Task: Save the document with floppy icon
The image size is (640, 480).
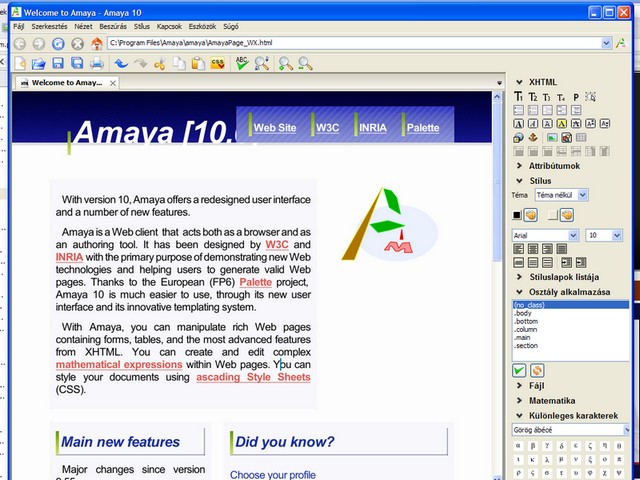Action: pyautogui.click(x=58, y=63)
